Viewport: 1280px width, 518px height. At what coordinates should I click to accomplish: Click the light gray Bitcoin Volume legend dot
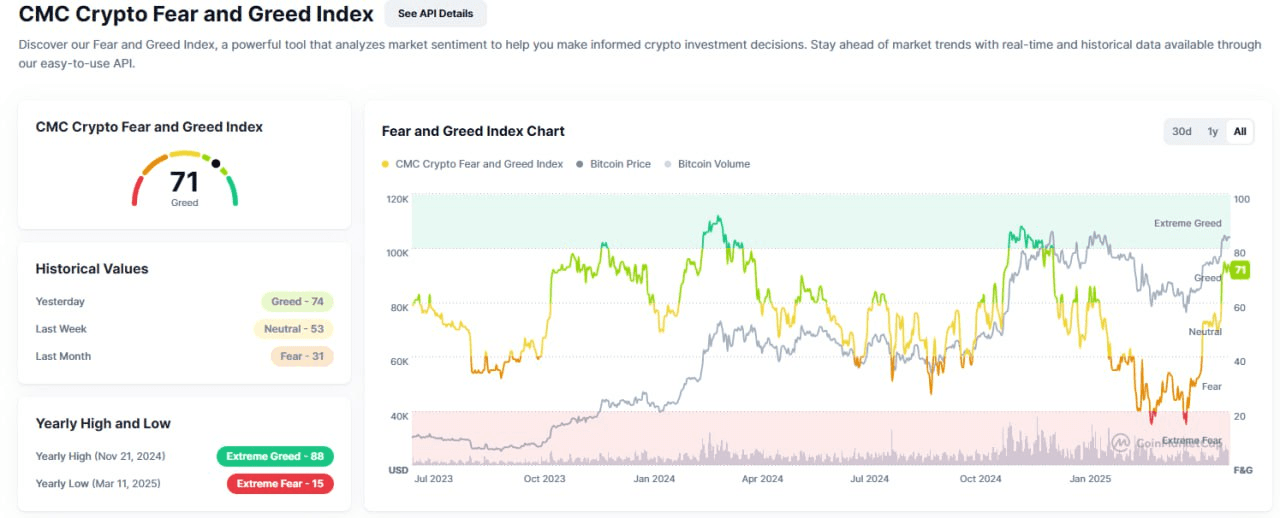(x=668, y=164)
